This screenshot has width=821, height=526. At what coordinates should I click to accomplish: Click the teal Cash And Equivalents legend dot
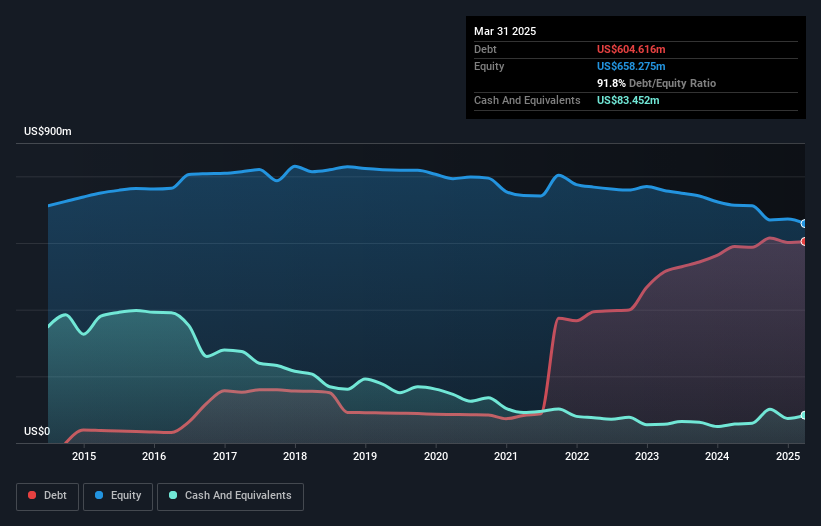click(x=173, y=495)
